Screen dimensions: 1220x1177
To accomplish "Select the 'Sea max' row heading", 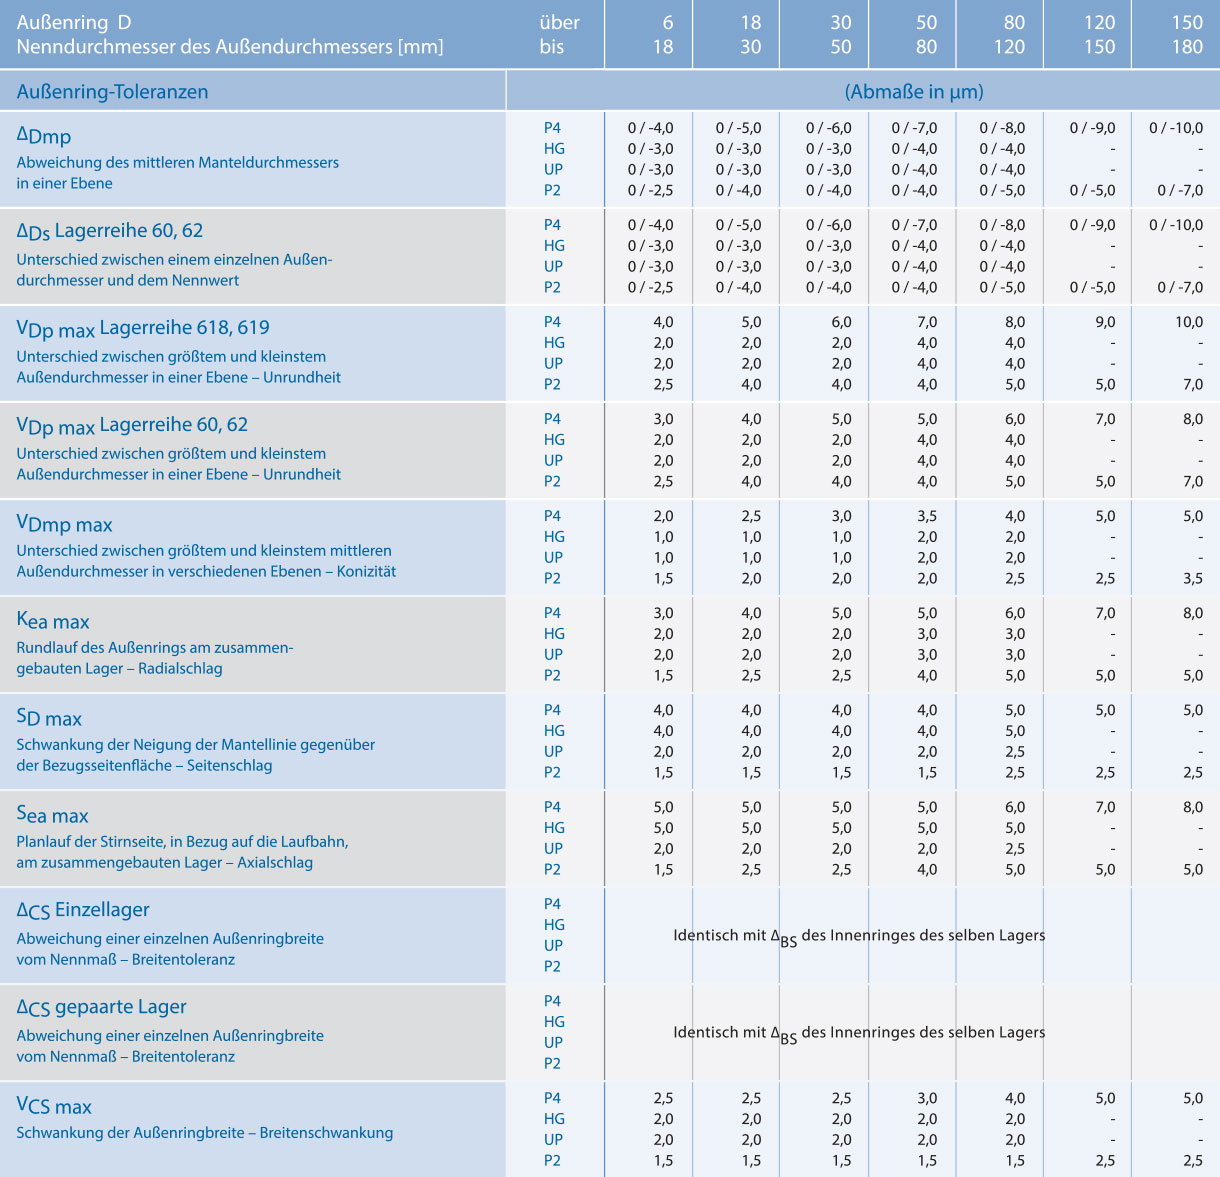I will (x=53, y=815).
